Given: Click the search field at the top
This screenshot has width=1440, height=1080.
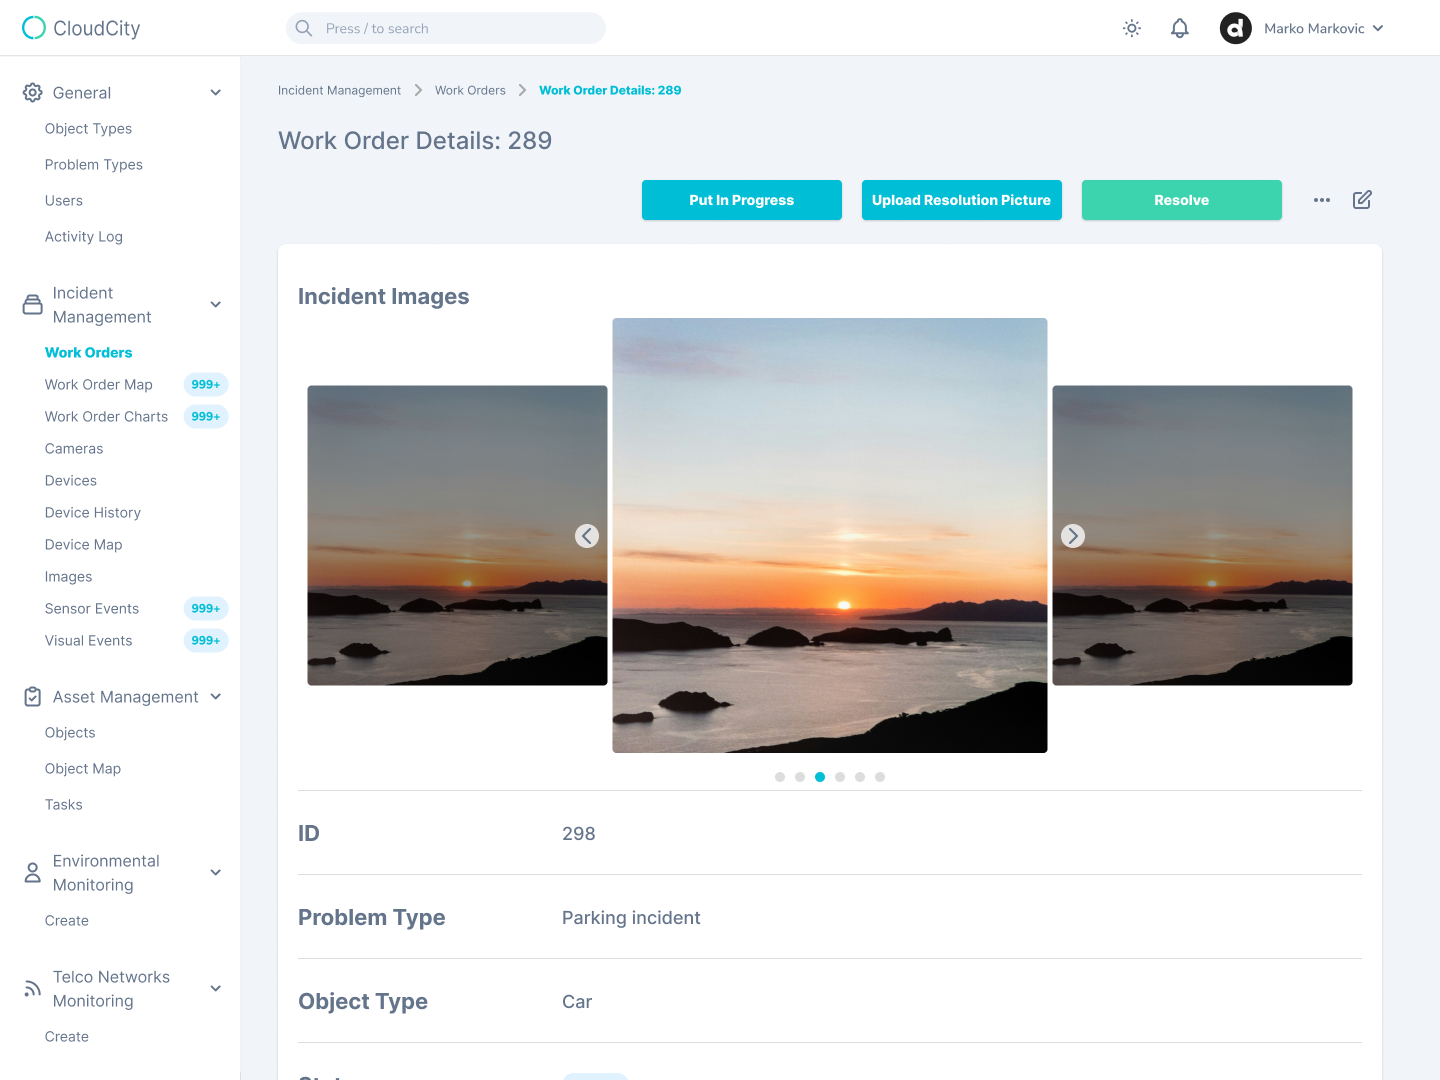Looking at the screenshot, I should (x=445, y=28).
